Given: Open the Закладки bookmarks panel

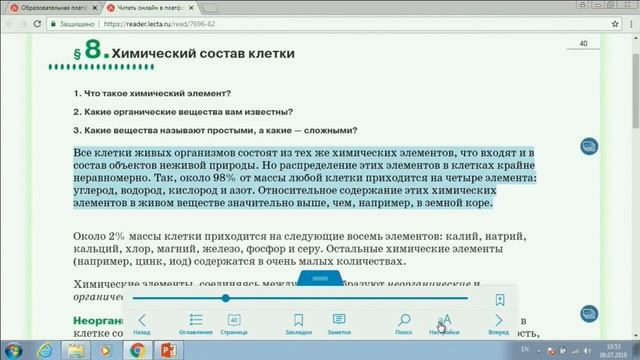Looking at the screenshot, I should (298, 324).
